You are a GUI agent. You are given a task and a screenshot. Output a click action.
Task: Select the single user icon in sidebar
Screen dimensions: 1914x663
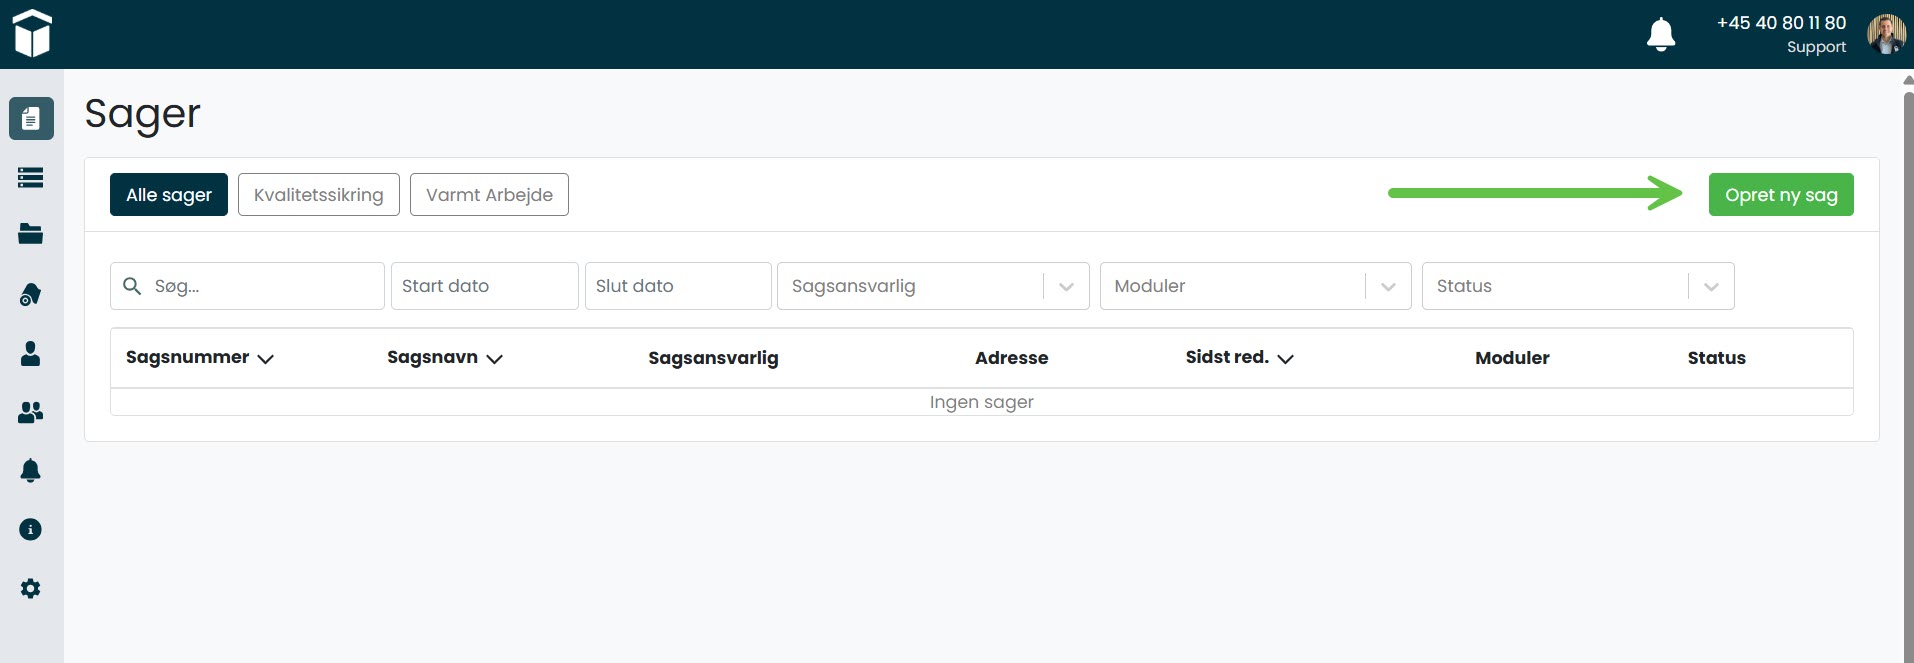[x=31, y=354]
